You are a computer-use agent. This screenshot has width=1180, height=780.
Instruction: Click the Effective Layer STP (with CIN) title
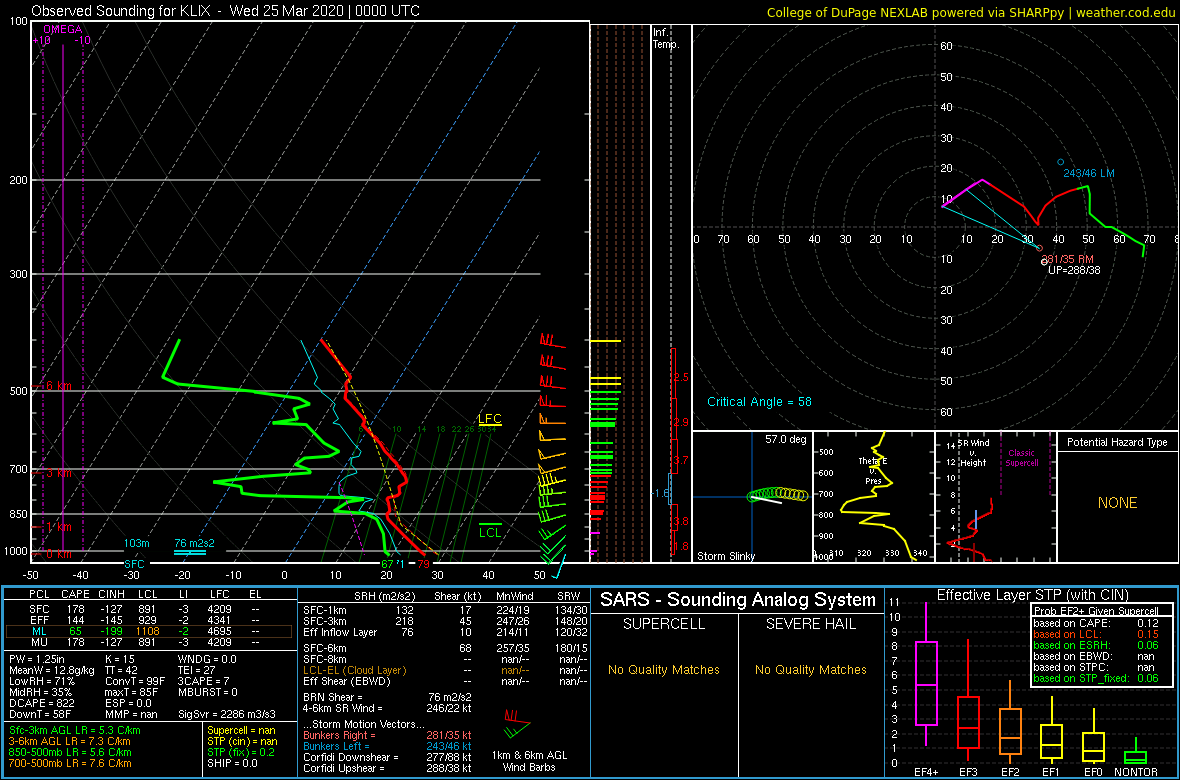[1032, 595]
